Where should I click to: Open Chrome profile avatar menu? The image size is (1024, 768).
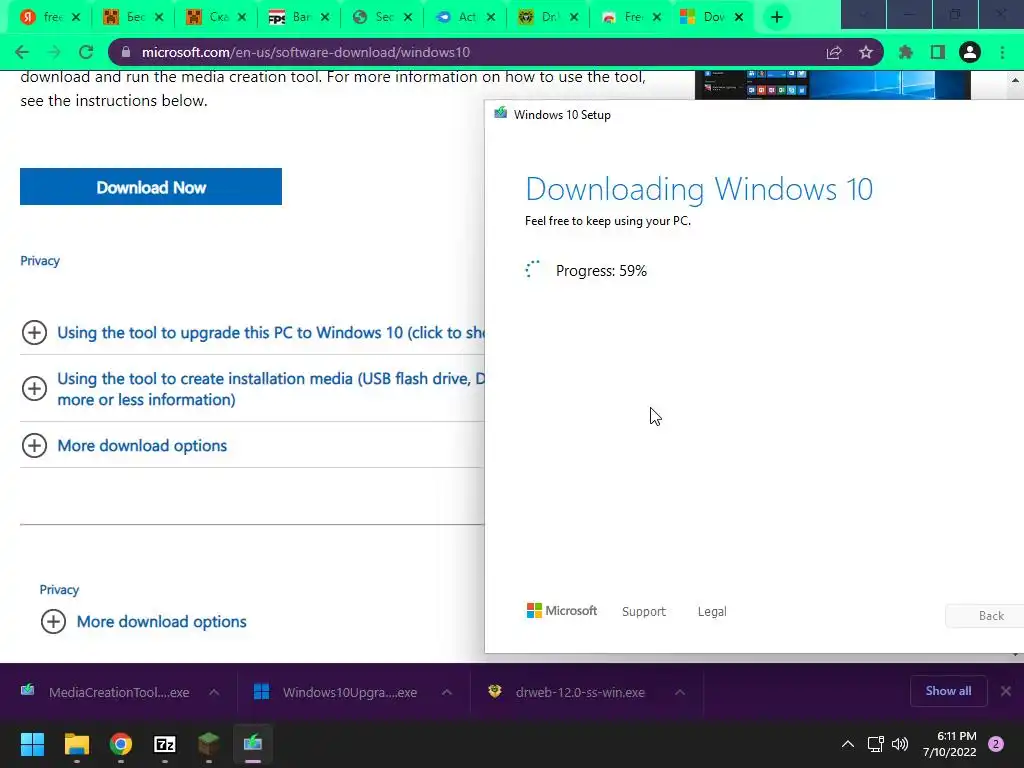point(970,52)
